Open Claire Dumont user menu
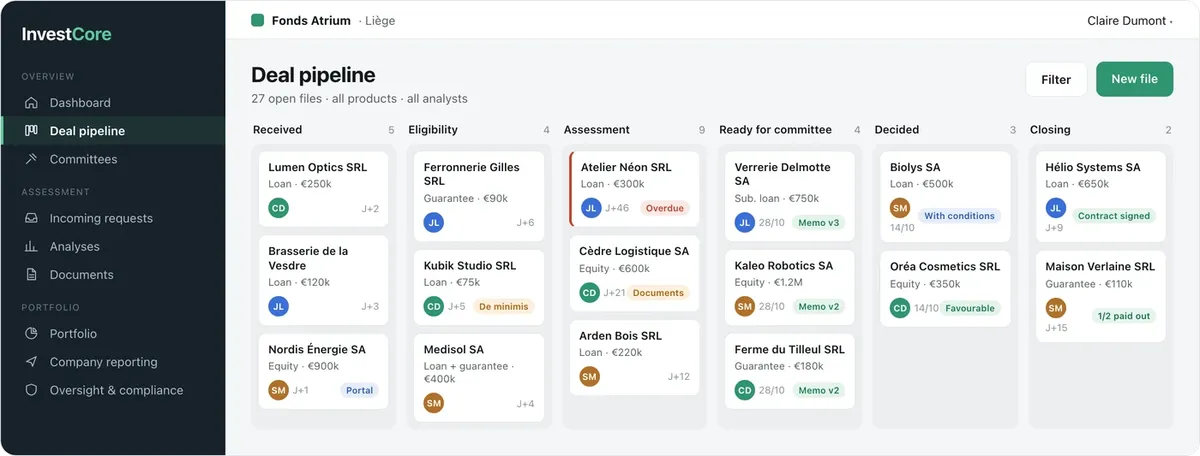Image resolution: width=1200 pixels, height=456 pixels. click(1130, 21)
